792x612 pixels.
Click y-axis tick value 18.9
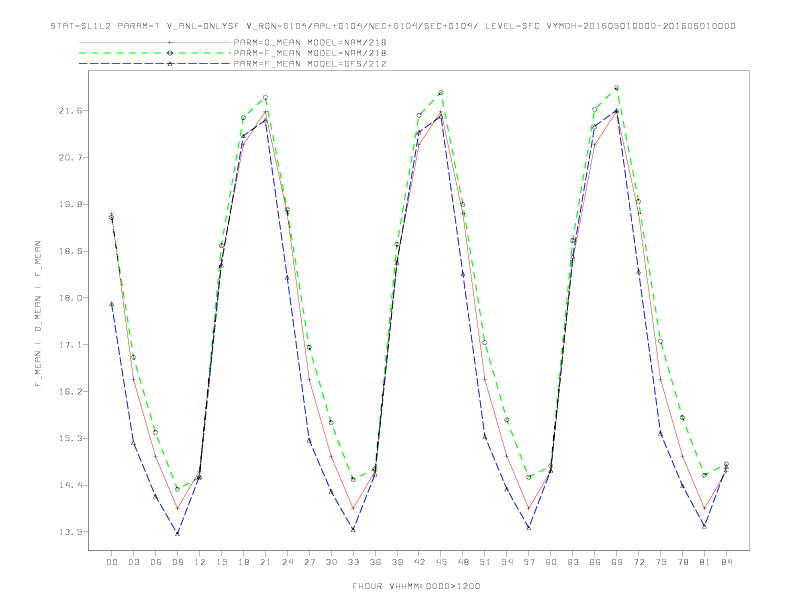tap(71, 251)
